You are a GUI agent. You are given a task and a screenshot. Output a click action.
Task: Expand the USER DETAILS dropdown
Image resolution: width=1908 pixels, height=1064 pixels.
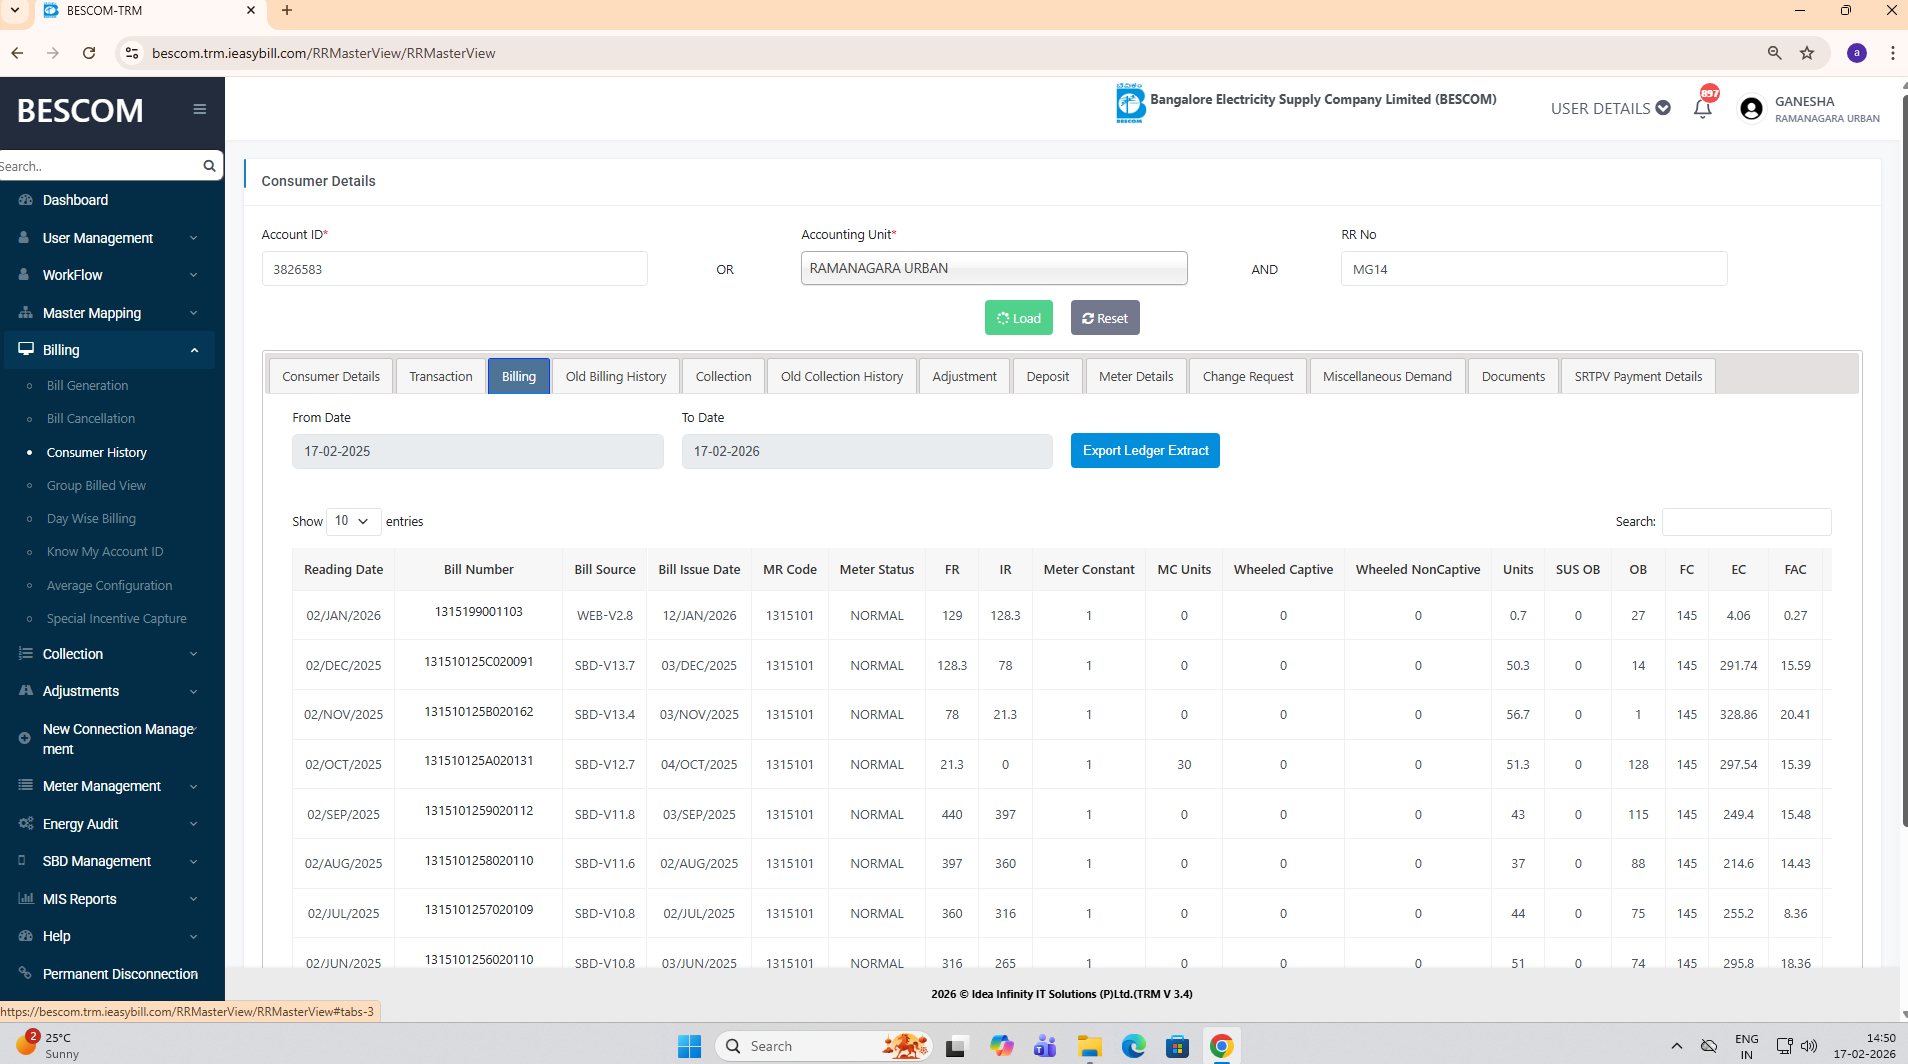click(1610, 108)
